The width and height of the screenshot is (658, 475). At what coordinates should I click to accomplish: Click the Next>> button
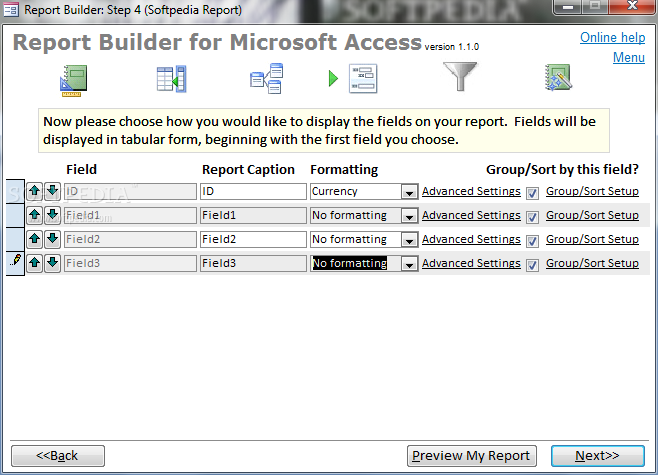pyautogui.click(x=598, y=456)
